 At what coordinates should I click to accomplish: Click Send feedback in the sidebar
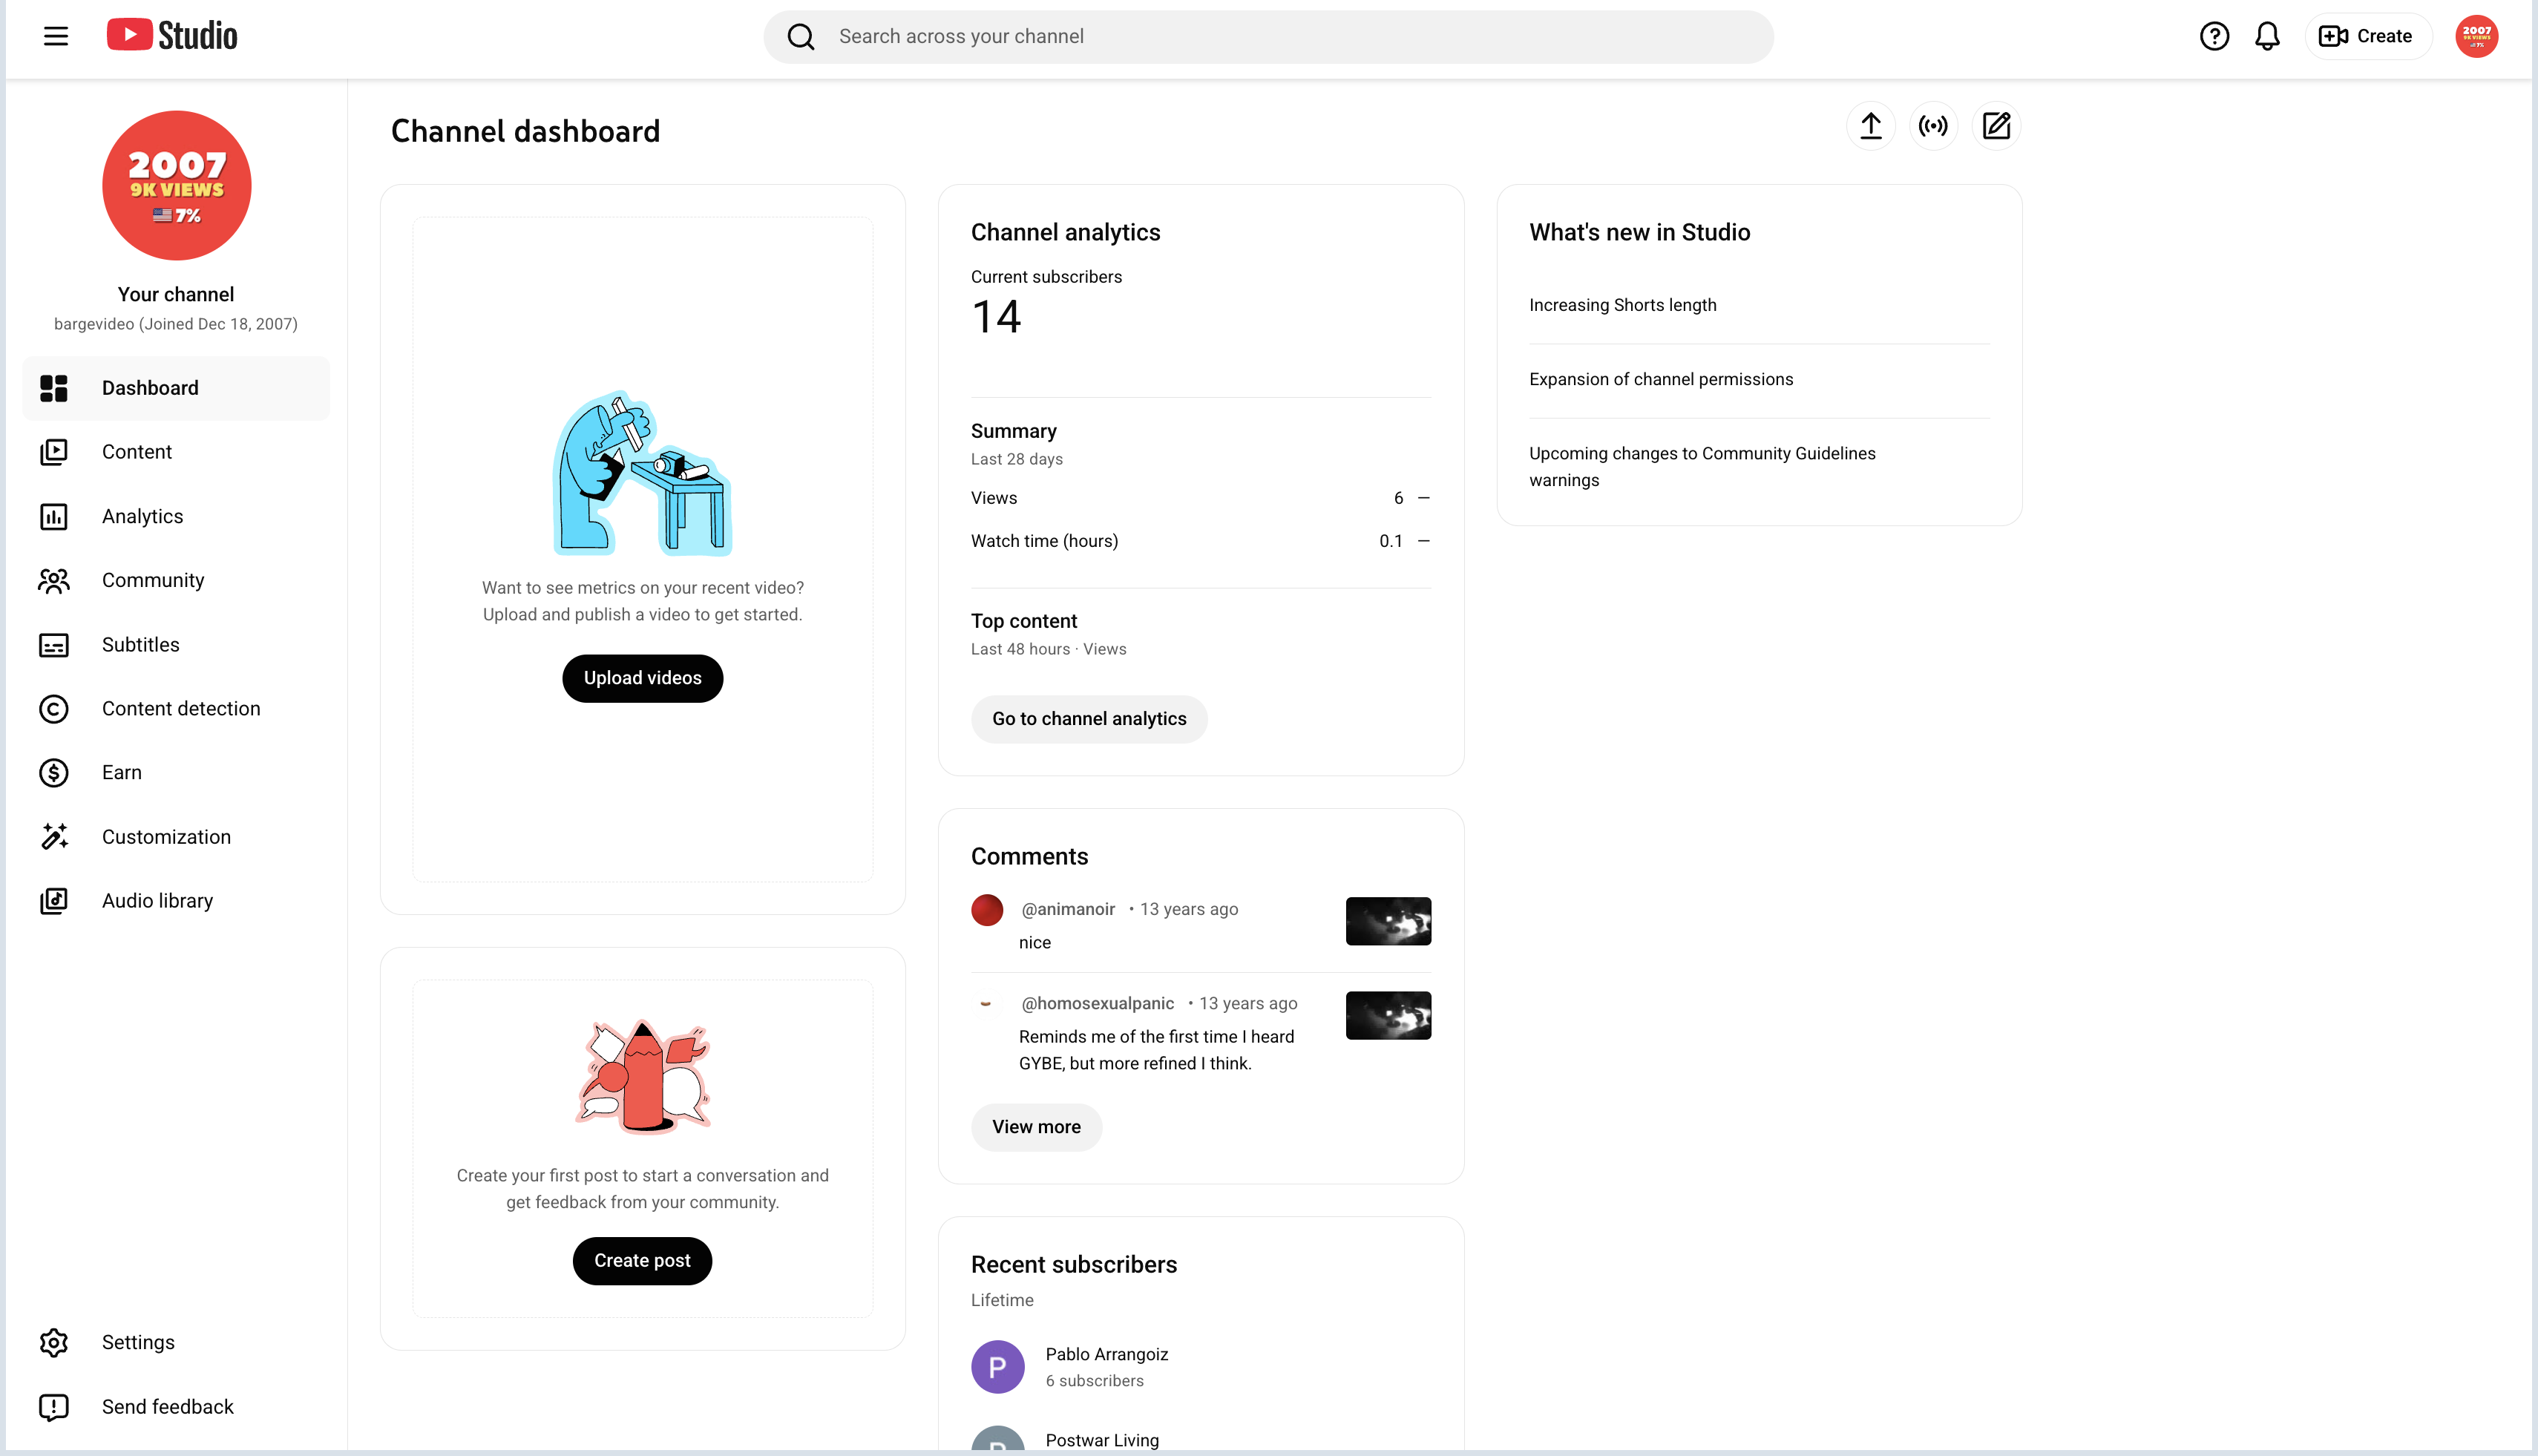[x=176, y=1406]
